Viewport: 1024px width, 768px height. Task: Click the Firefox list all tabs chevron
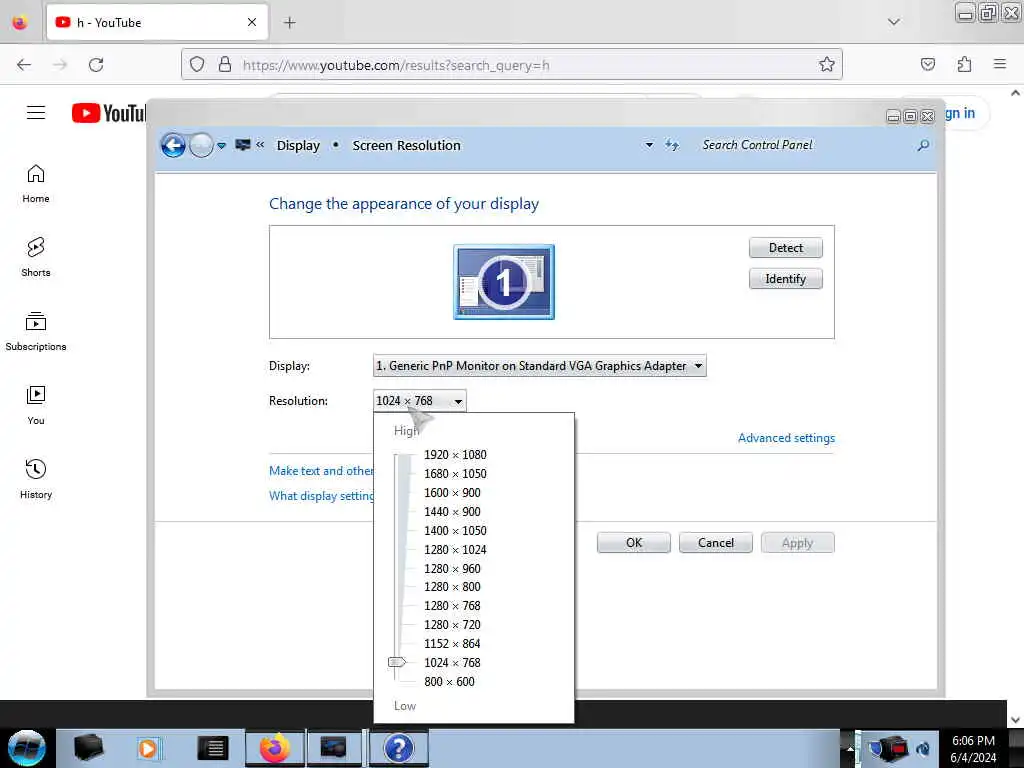click(x=893, y=22)
